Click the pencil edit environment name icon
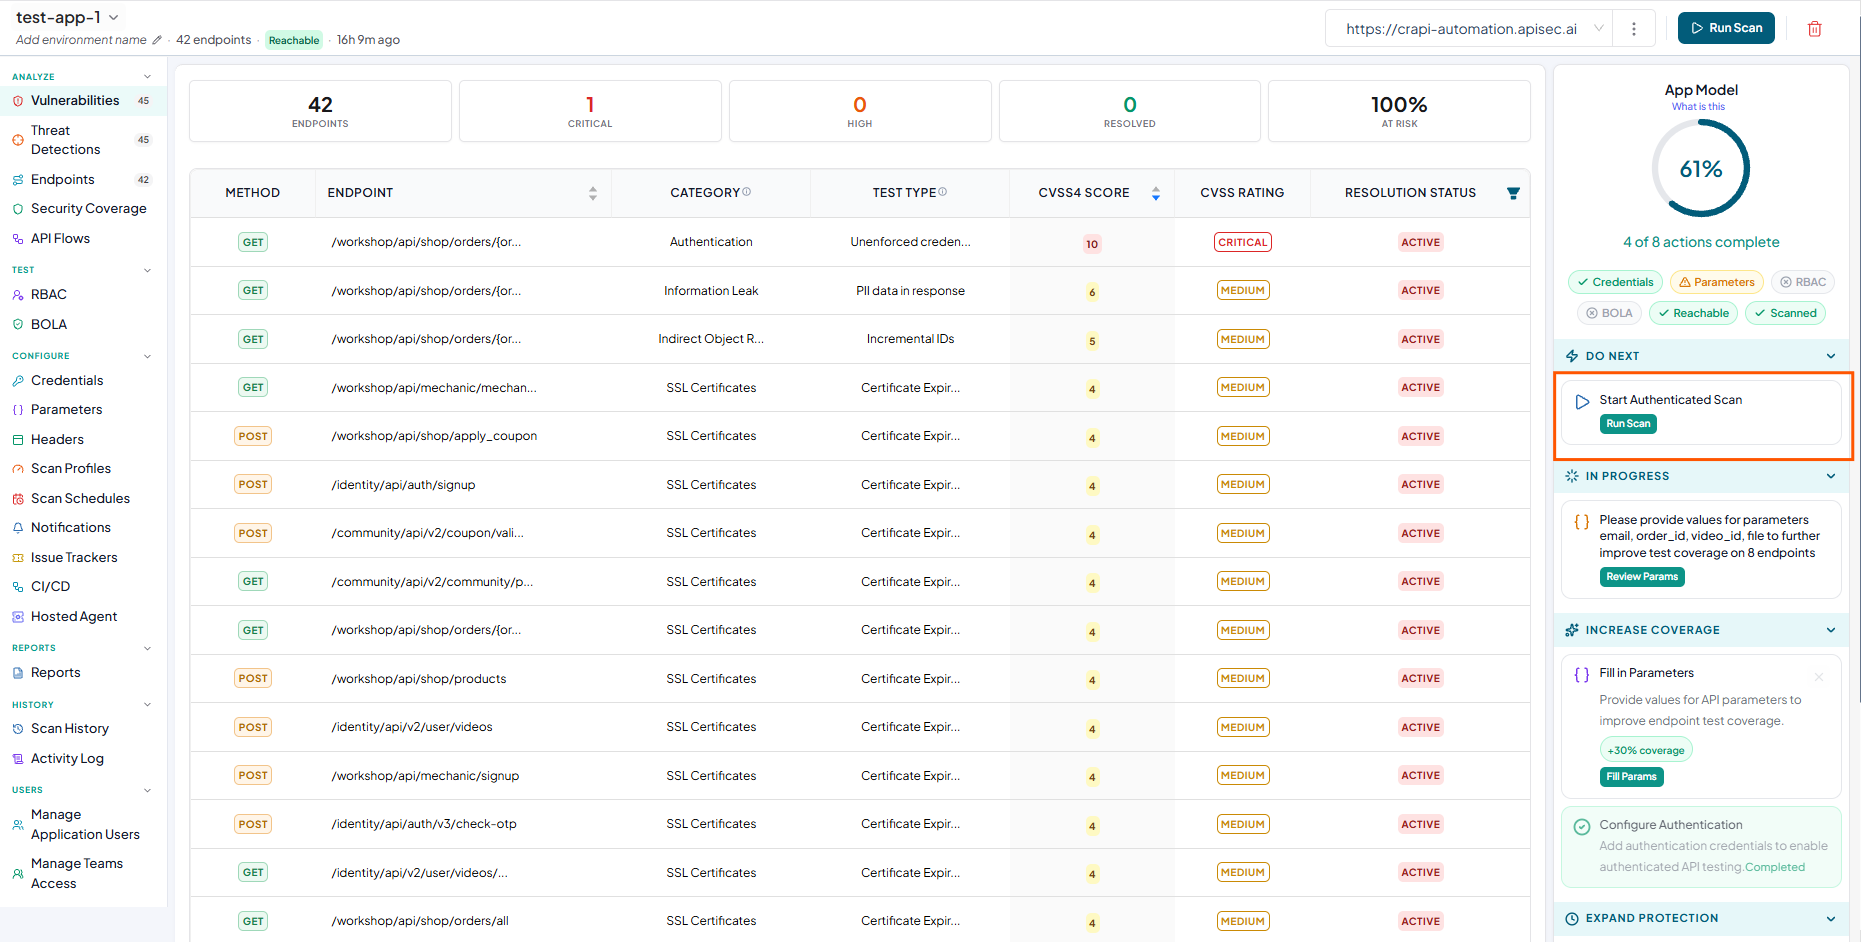 click(157, 40)
